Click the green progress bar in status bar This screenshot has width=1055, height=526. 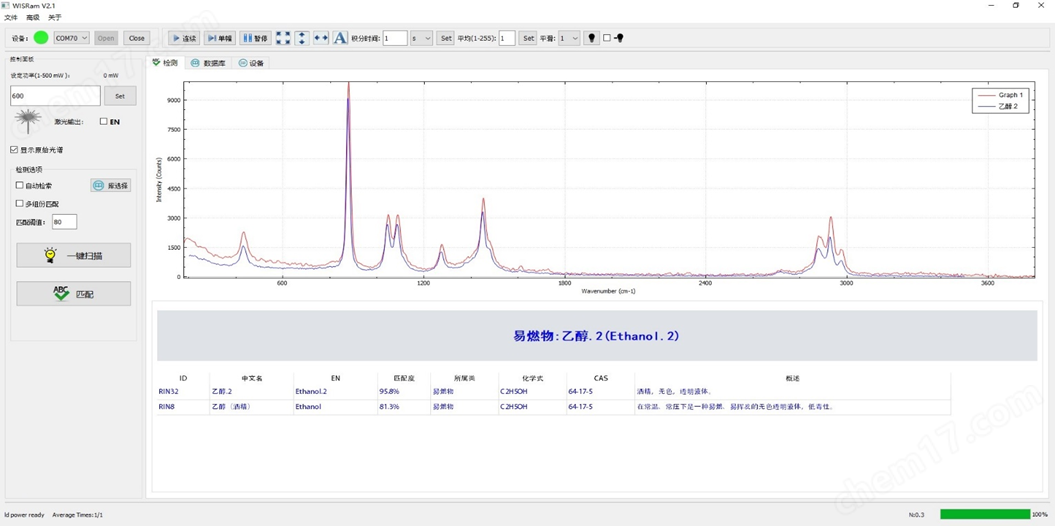point(984,514)
